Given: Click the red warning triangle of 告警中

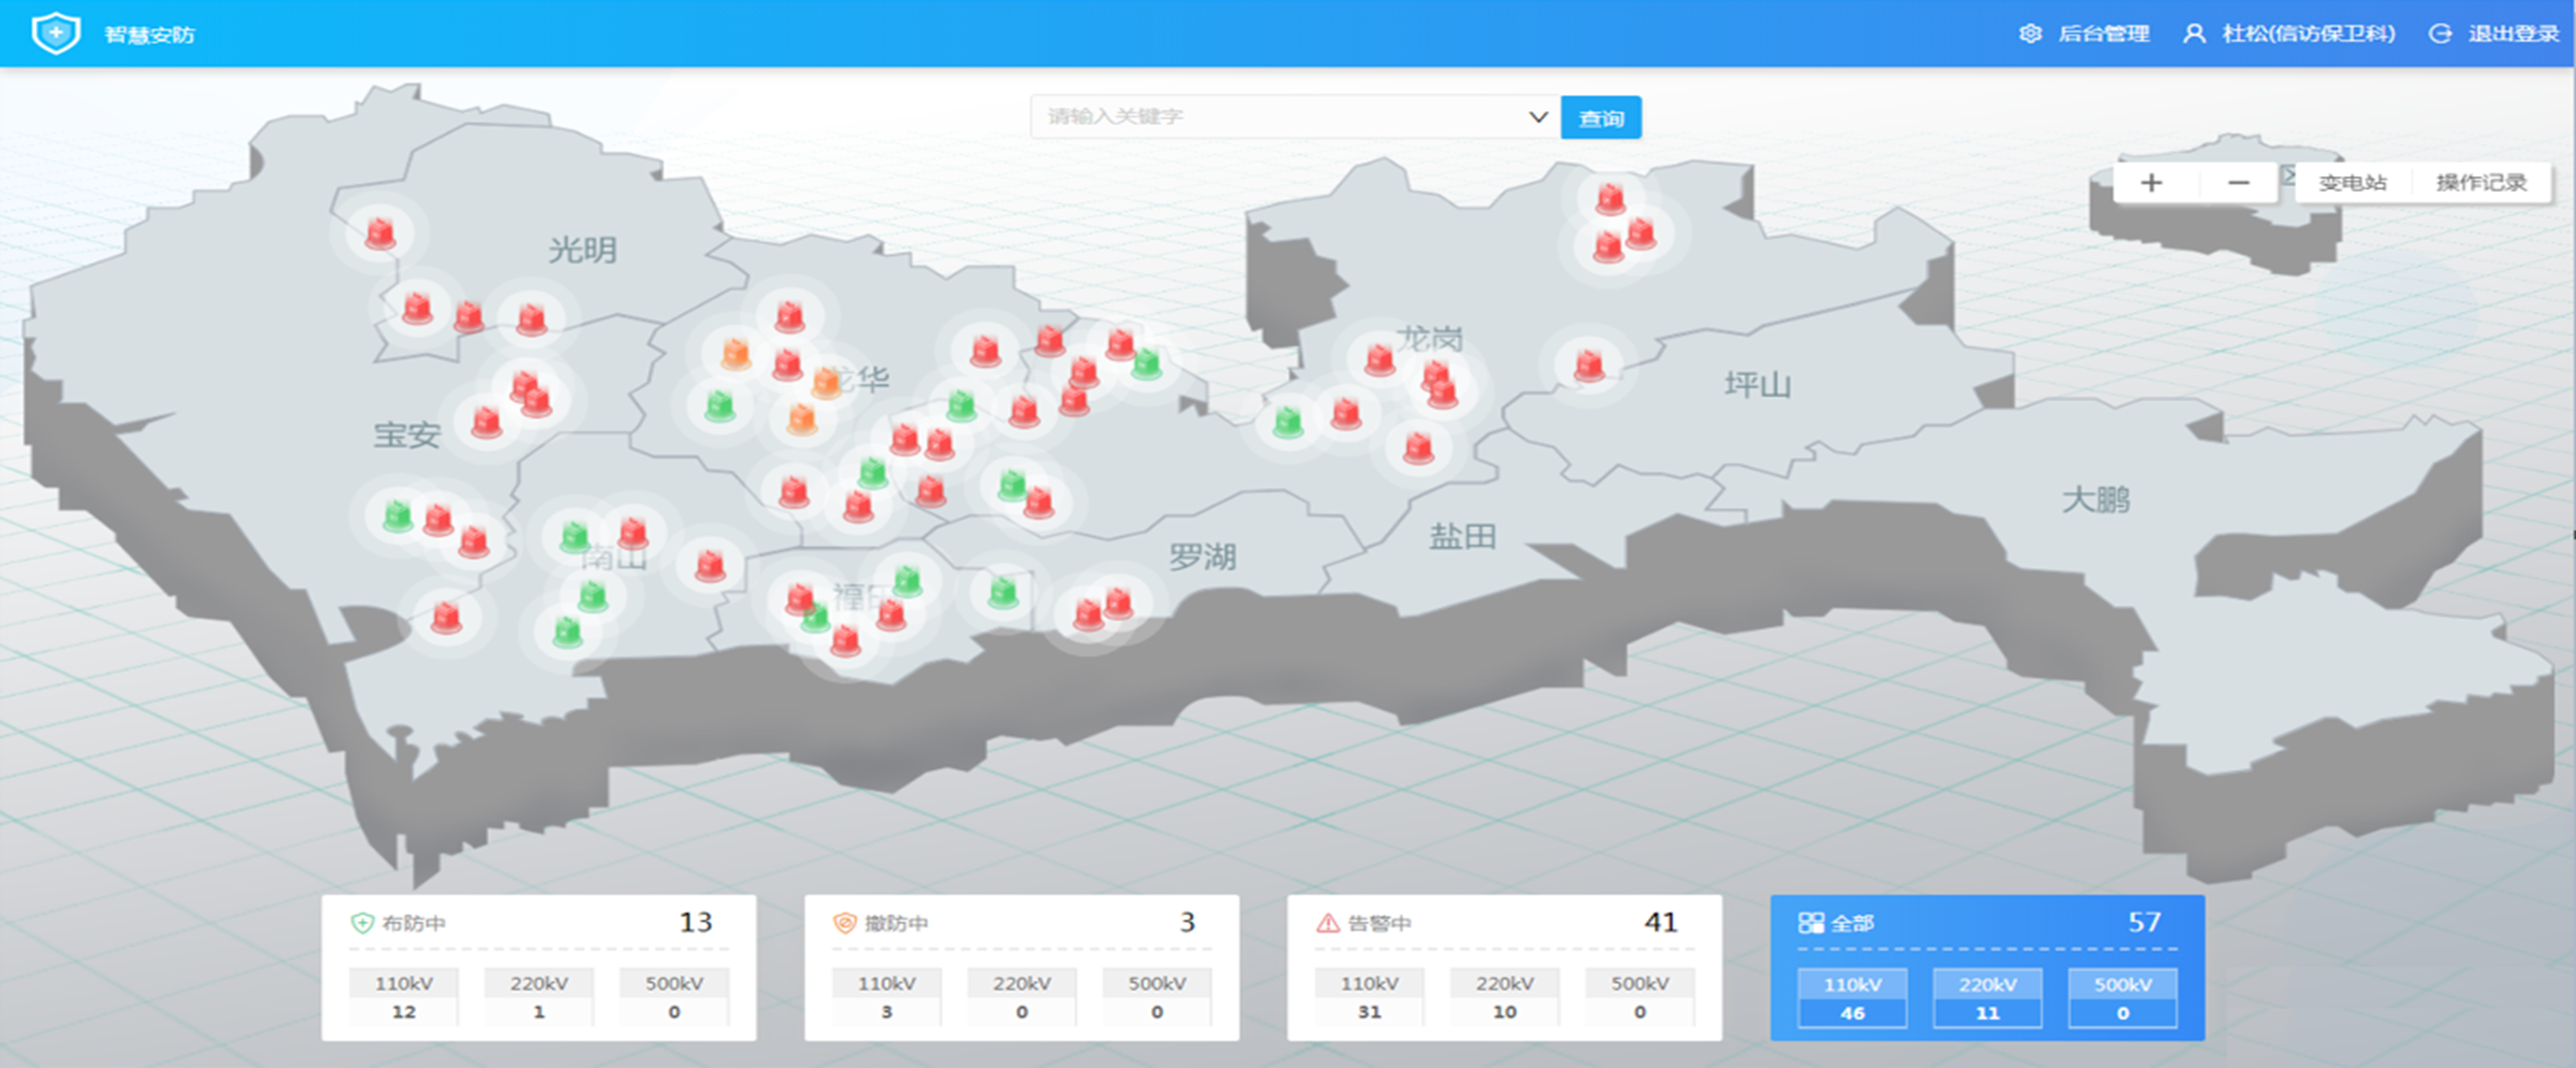Looking at the screenshot, I should (1328, 923).
